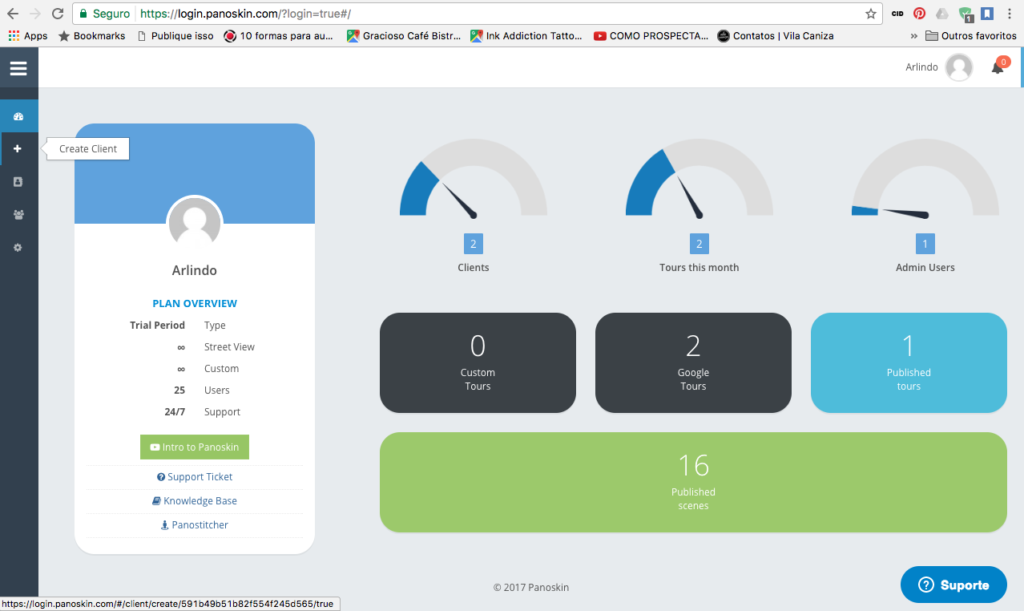Click the Pinterest extension icon

click(x=919, y=14)
